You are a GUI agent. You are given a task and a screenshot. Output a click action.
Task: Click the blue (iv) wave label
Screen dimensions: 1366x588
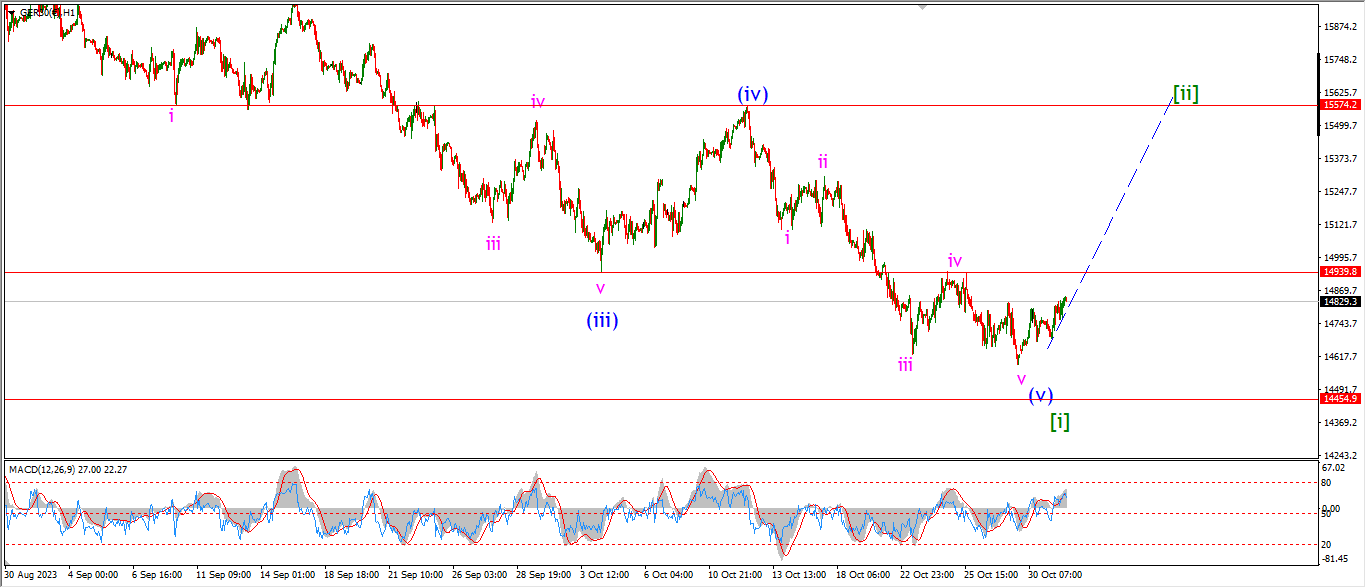752,94
